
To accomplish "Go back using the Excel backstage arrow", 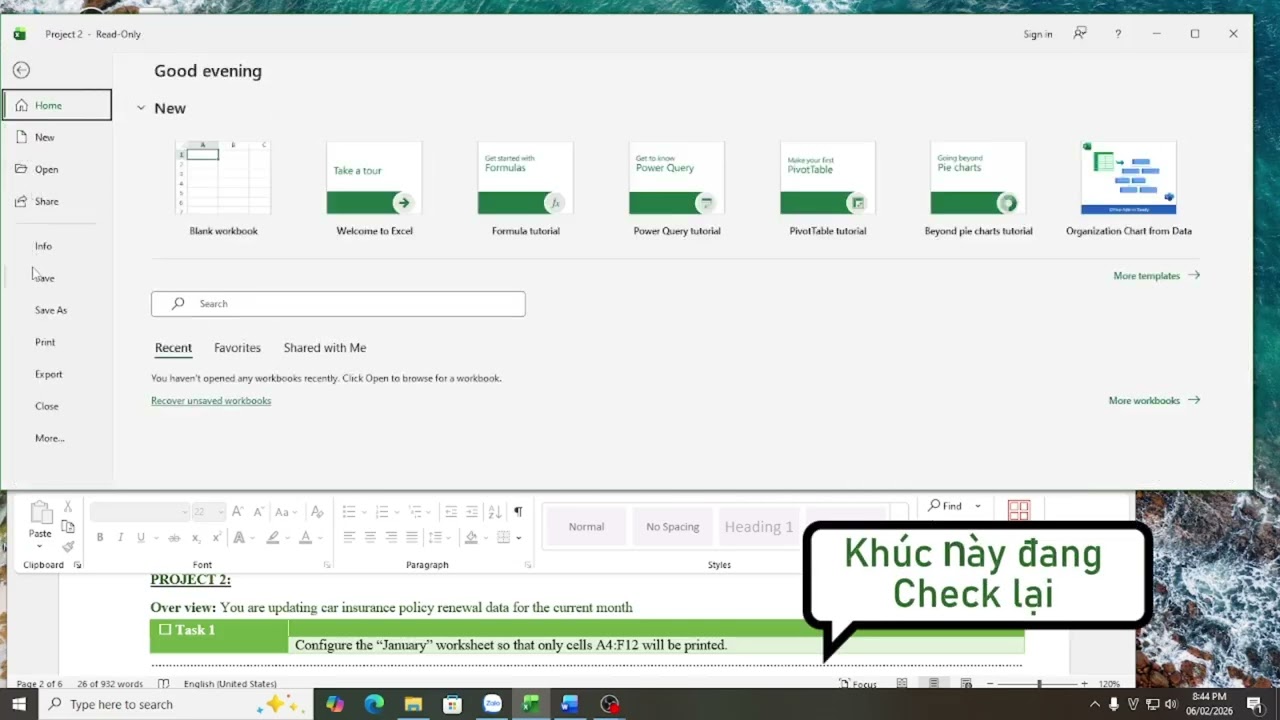I will 21,70.
